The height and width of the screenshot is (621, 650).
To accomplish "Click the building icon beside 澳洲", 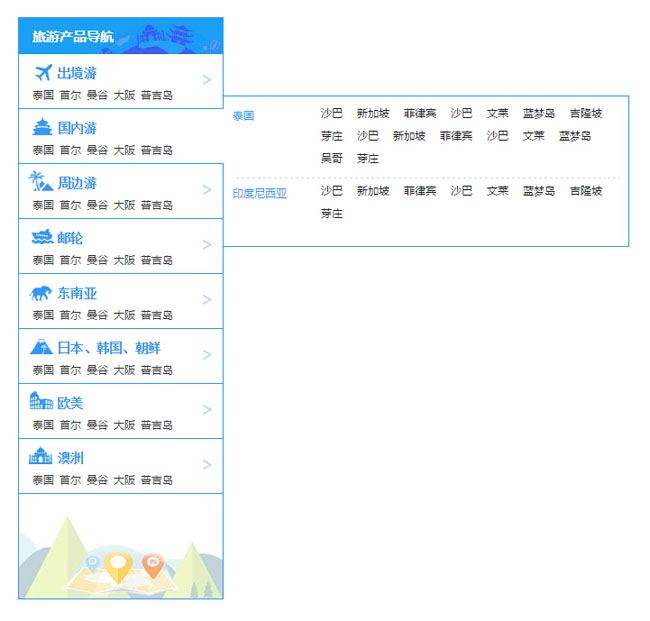I will point(41,457).
